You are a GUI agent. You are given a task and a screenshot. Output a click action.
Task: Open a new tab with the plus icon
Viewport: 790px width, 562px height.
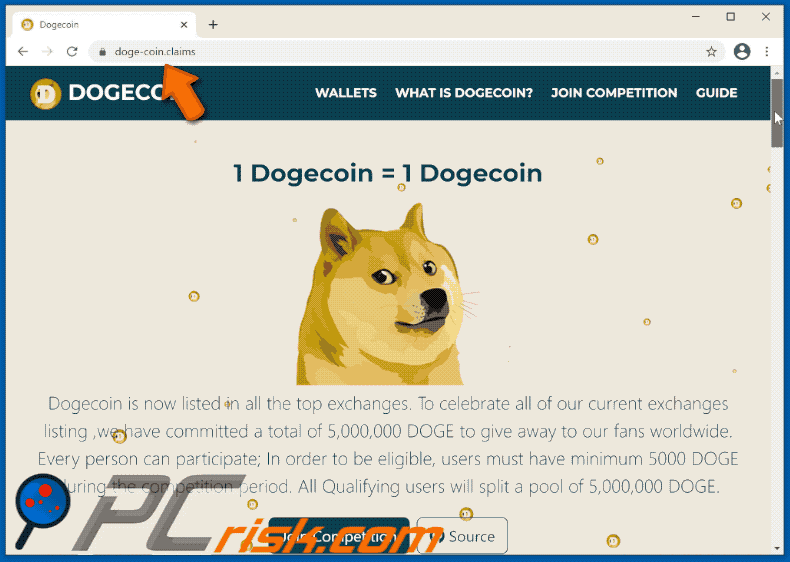point(213,25)
